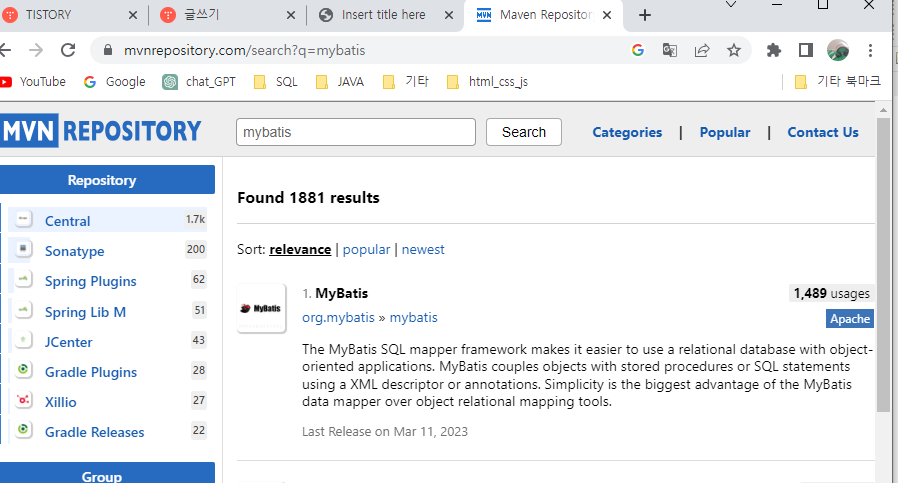Open the MyBatis result title

pos(341,293)
